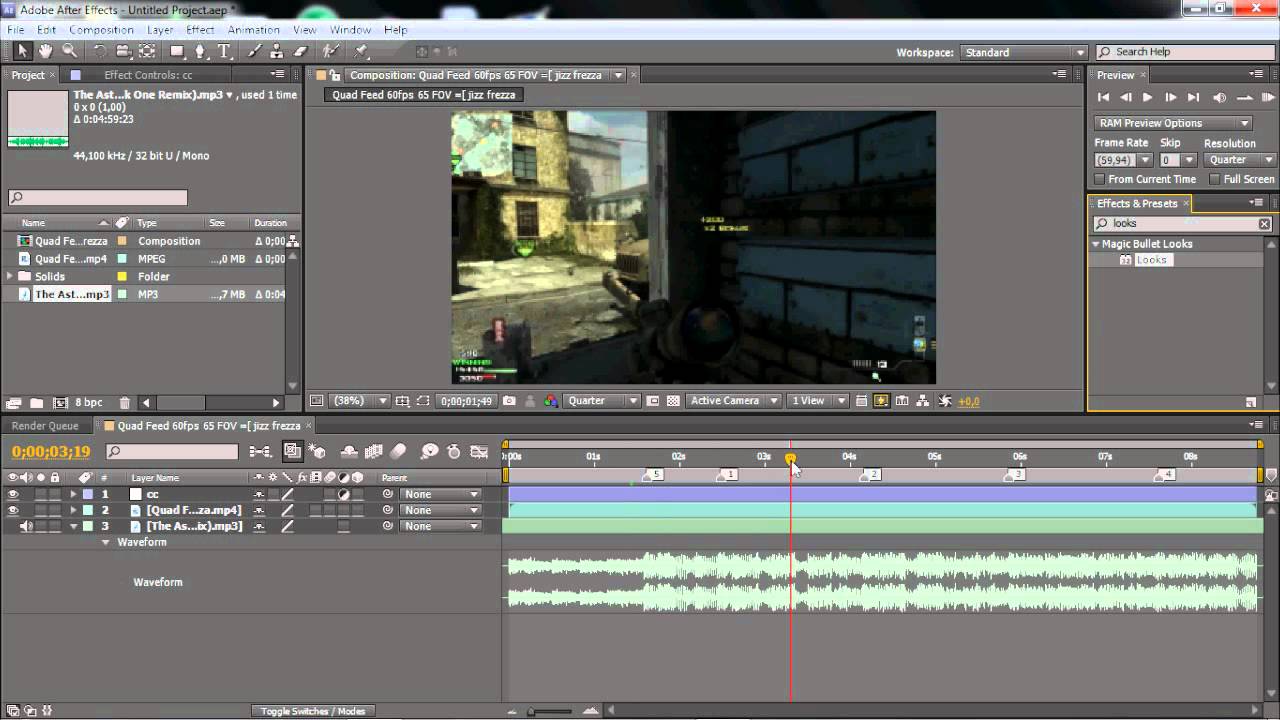Open the Composition menu
The image size is (1280, 720).
[101, 30]
